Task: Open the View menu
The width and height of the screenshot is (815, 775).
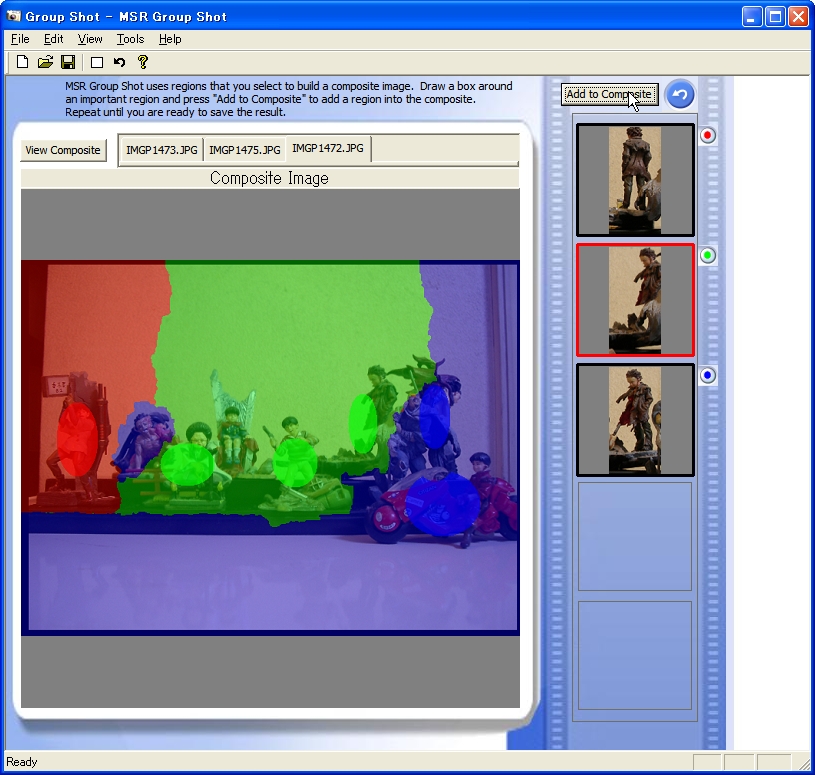Action: click(90, 39)
